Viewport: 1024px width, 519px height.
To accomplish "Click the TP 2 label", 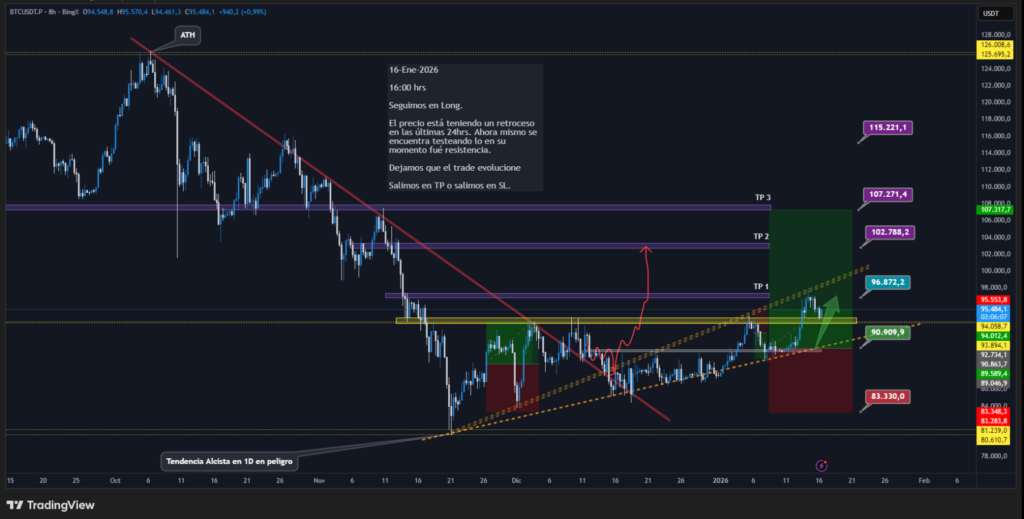I will 761,236.
